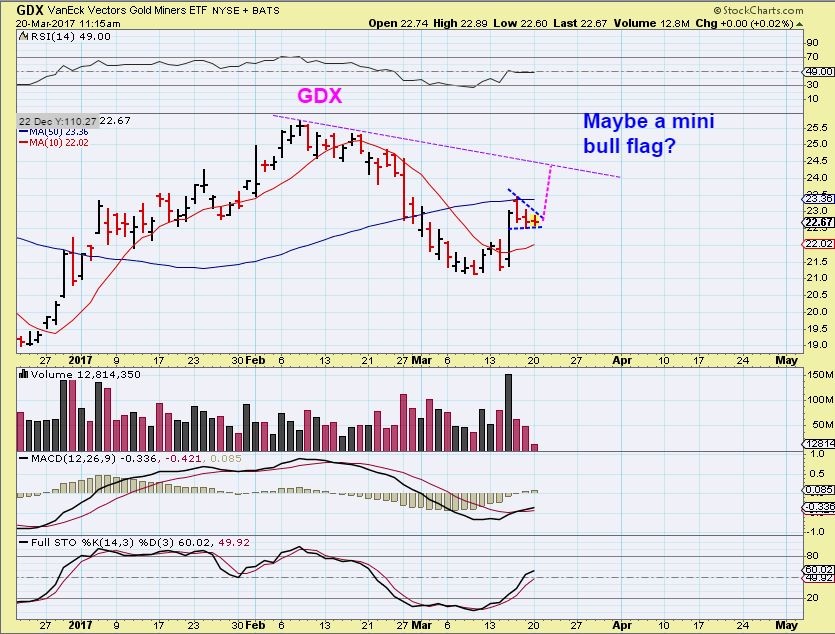Click the Apr label on date axis
The height and width of the screenshot is (634, 835).
pos(622,359)
